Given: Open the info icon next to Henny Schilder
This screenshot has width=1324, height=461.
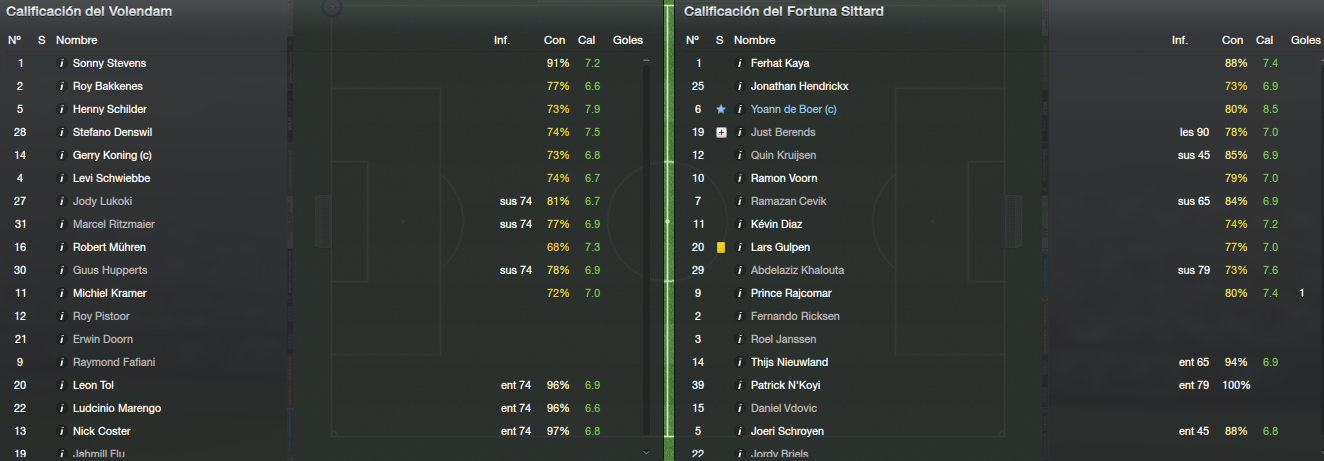Looking at the screenshot, I should pyautogui.click(x=61, y=110).
